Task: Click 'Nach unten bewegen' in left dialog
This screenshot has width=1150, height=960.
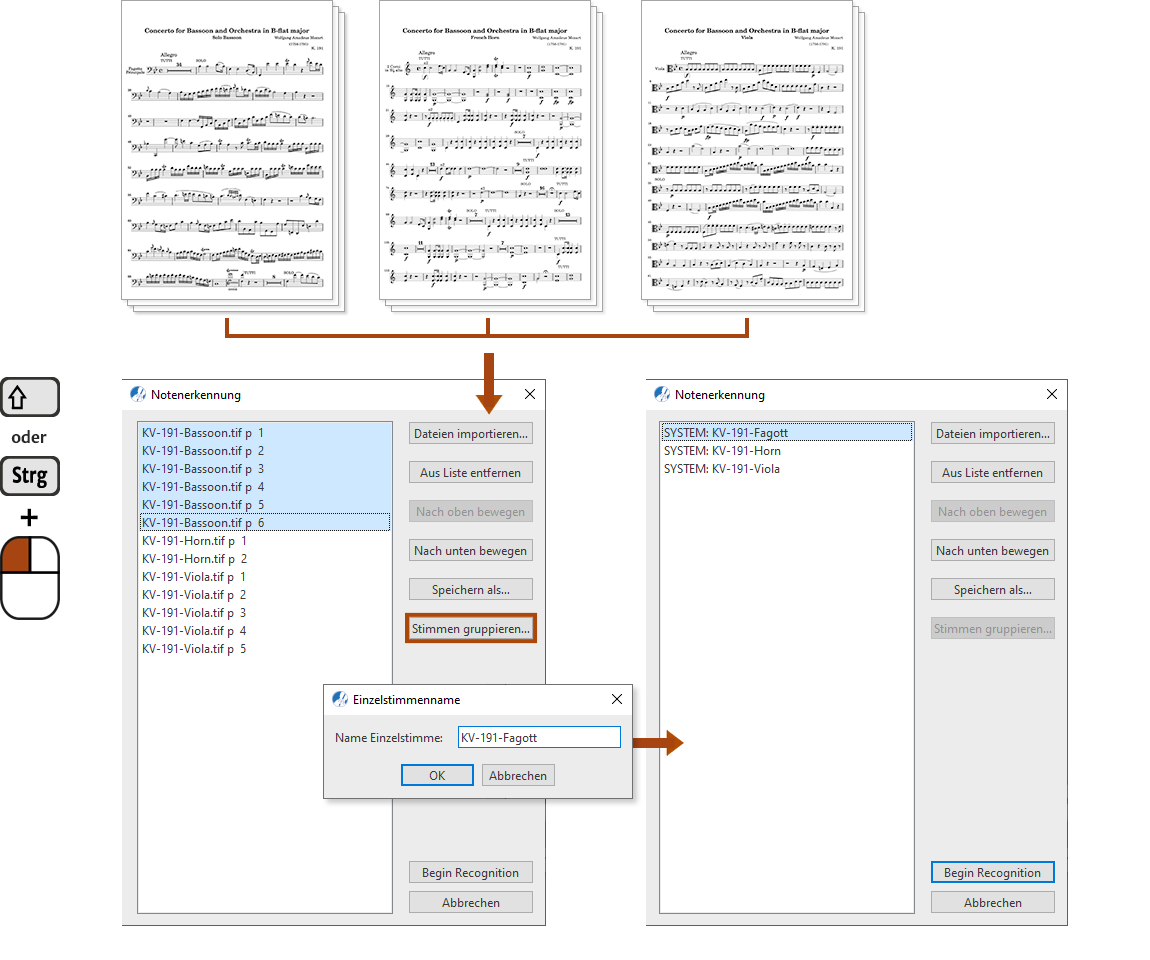Action: coord(470,551)
